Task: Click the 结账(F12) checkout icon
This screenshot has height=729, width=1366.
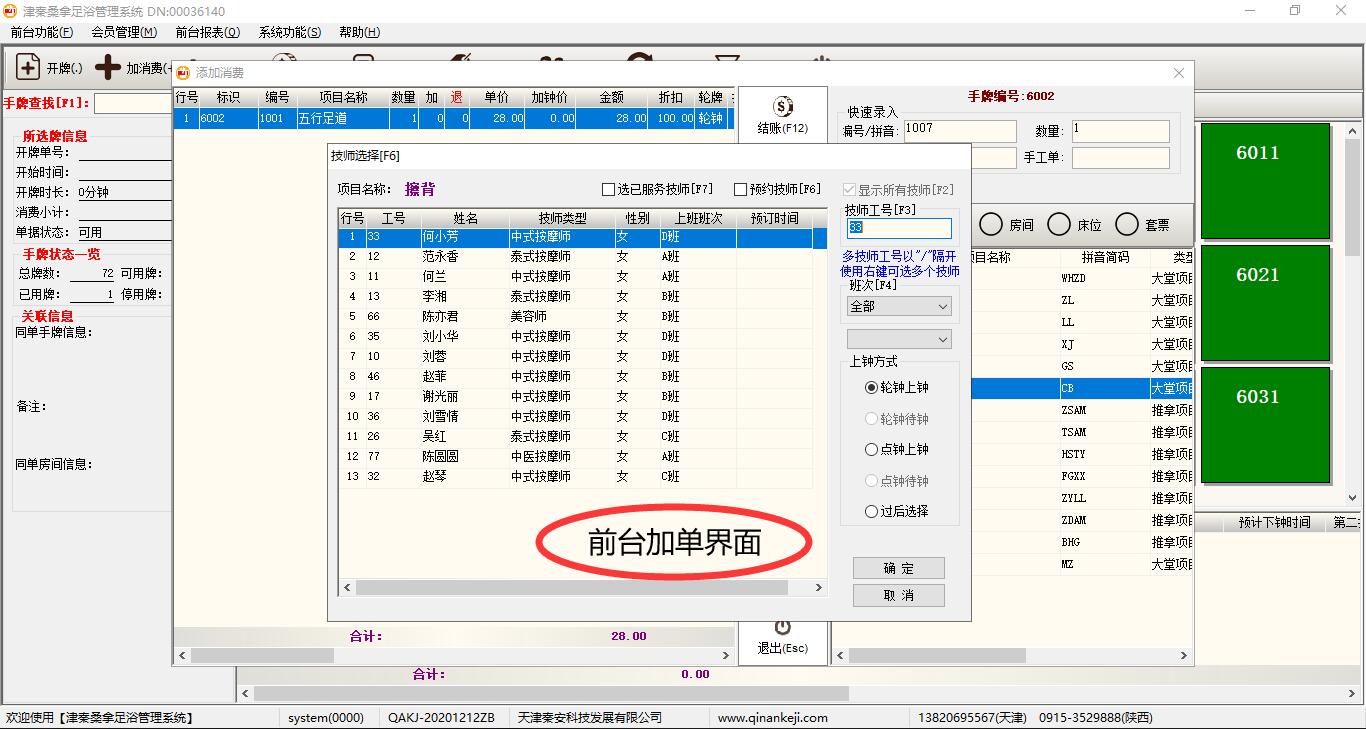Action: pyautogui.click(x=782, y=107)
